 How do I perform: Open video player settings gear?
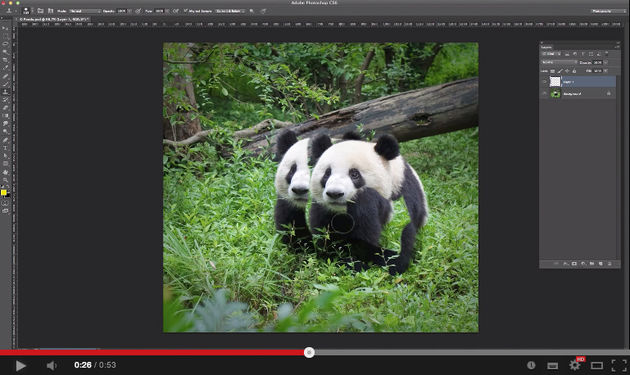575,365
